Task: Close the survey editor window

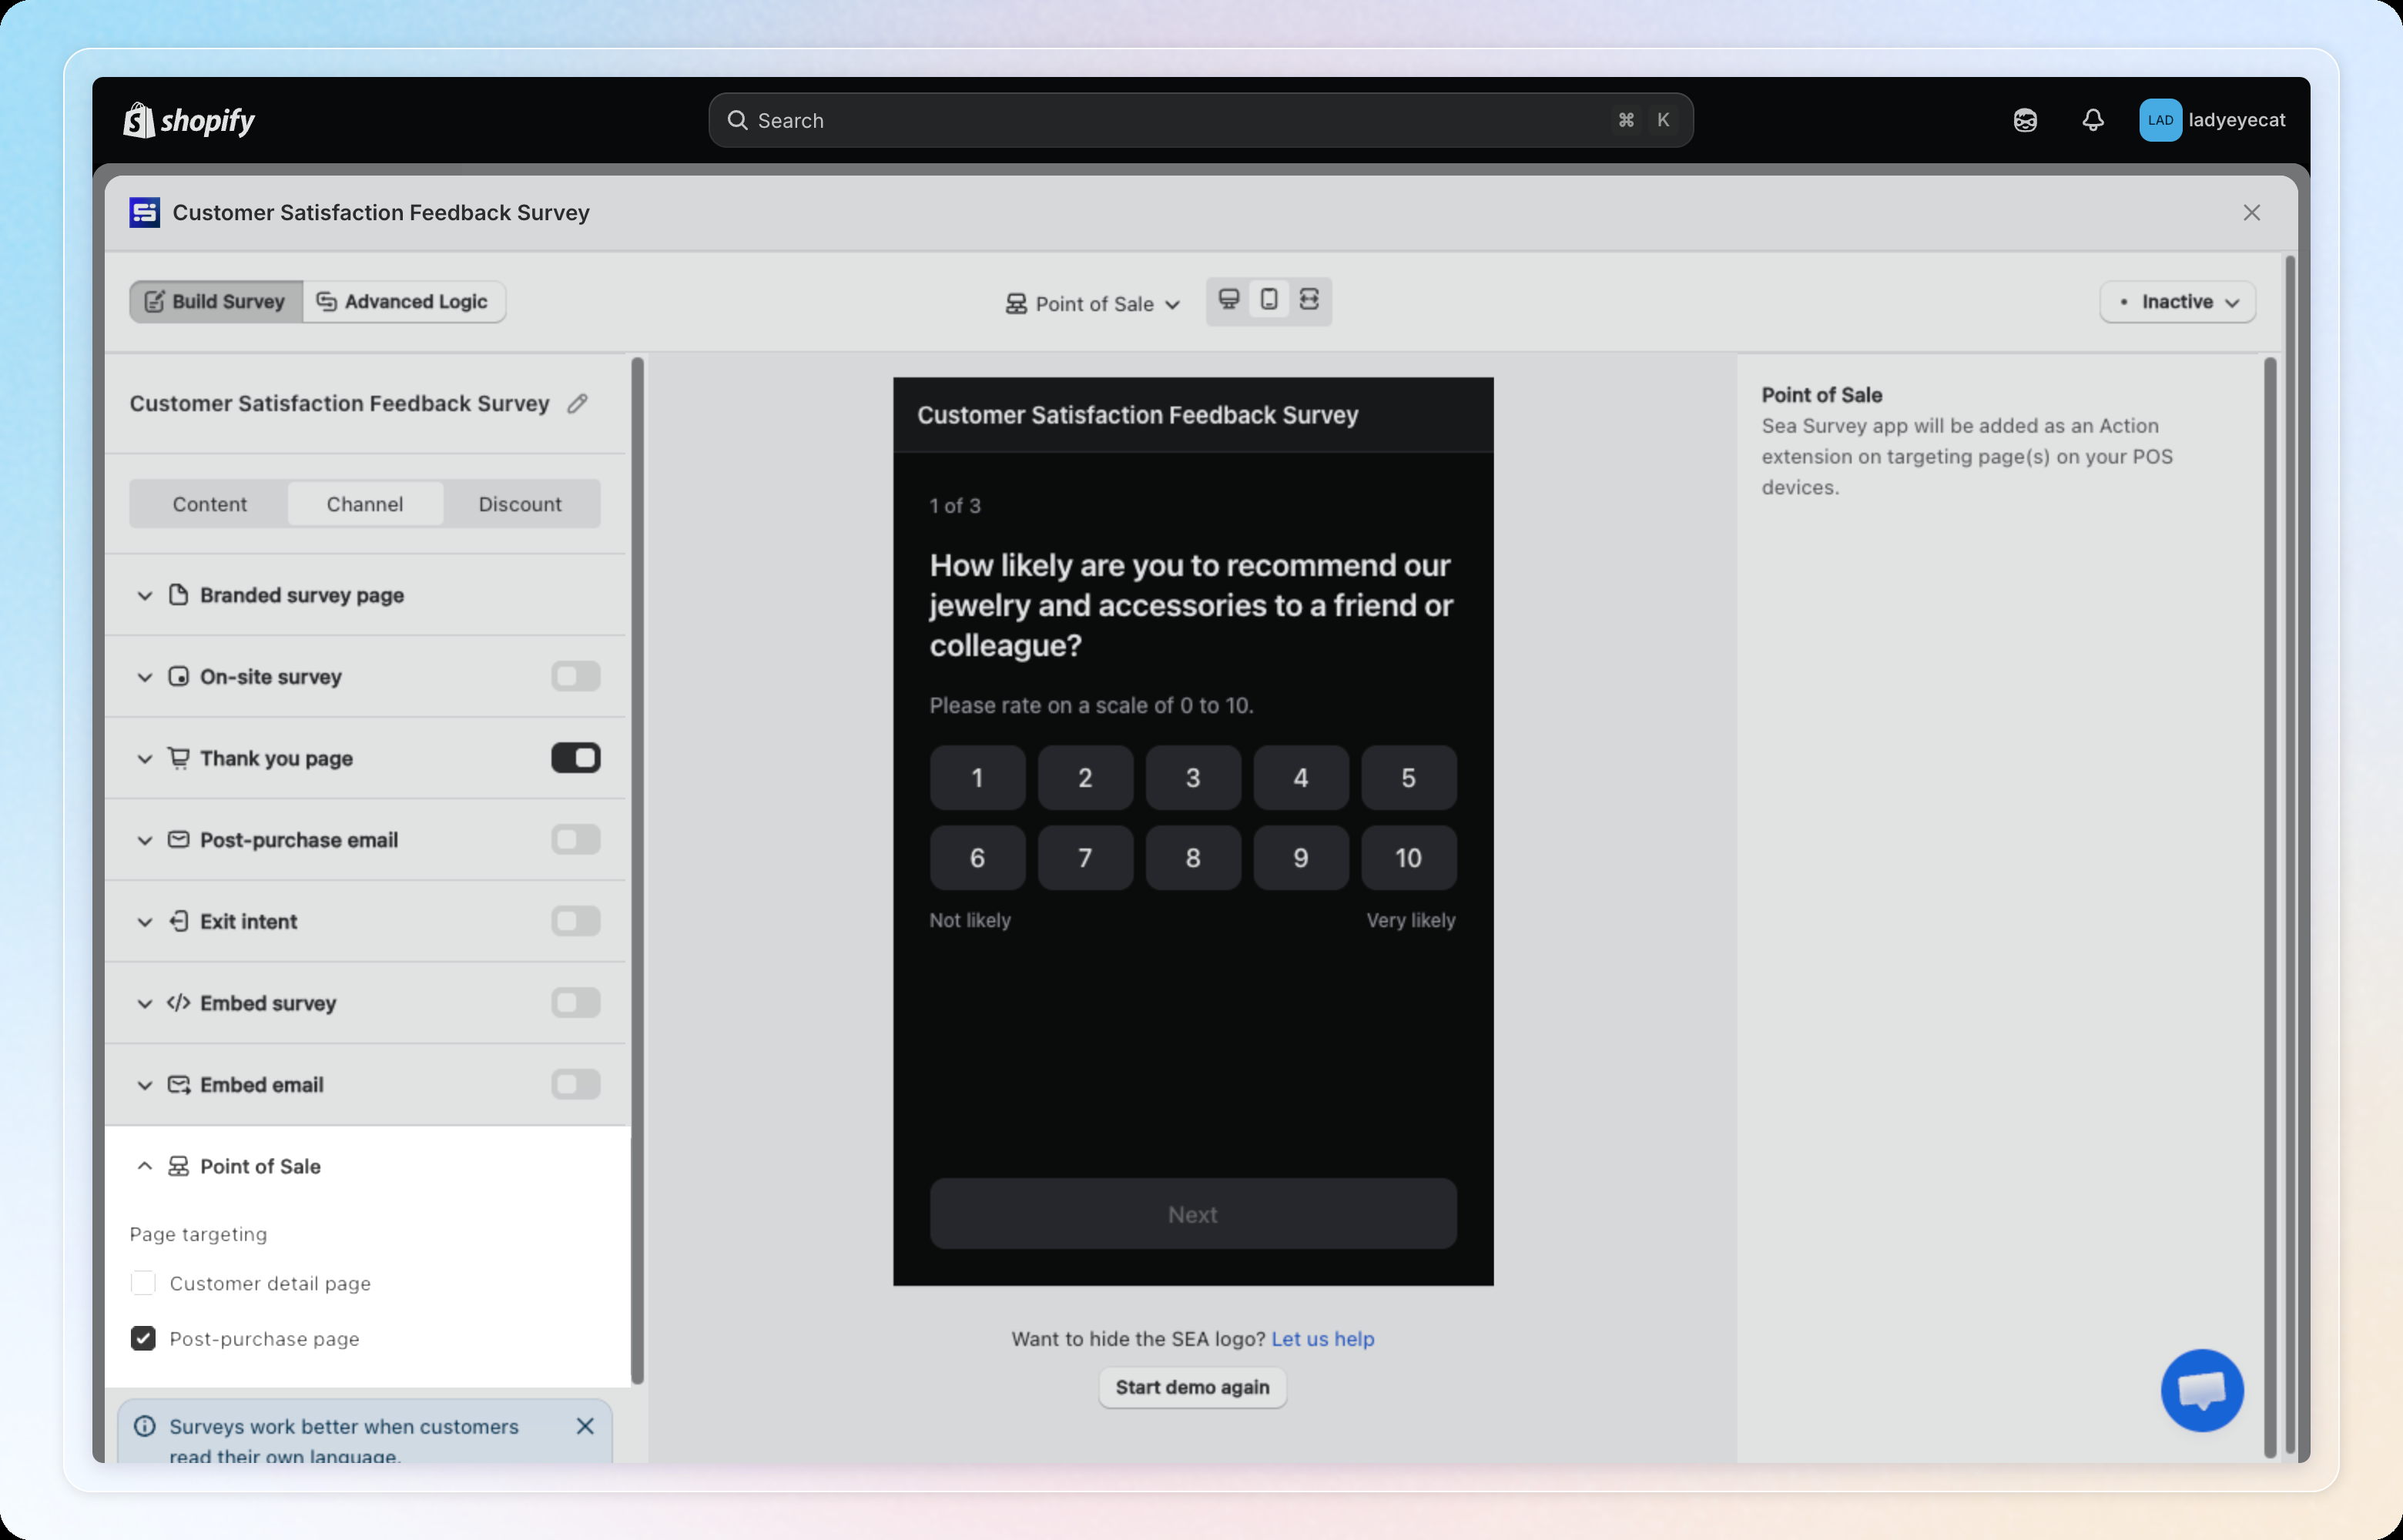Action: coord(2252,213)
